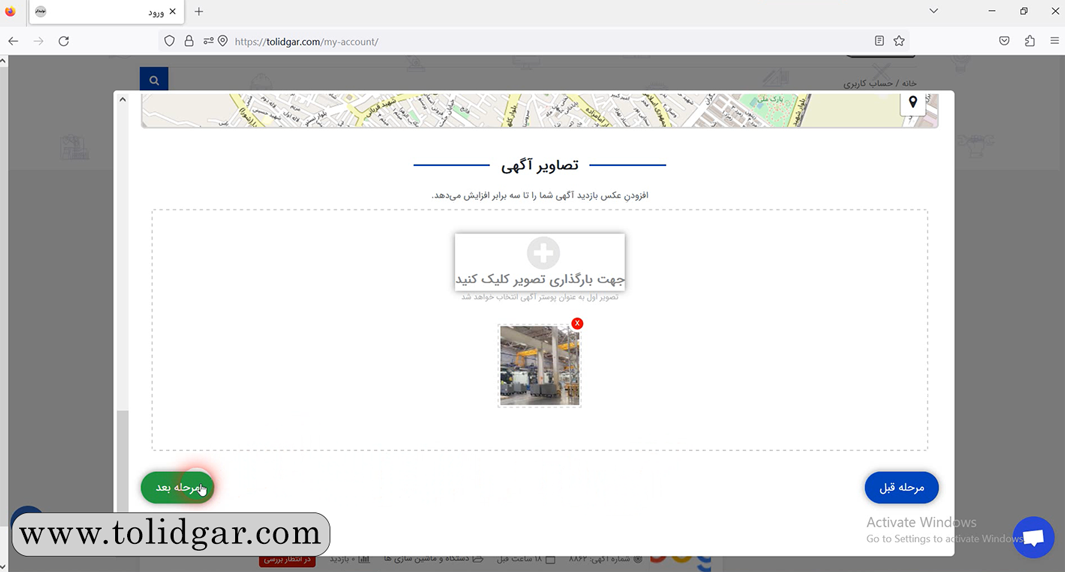Go back in browser history

[13, 41]
